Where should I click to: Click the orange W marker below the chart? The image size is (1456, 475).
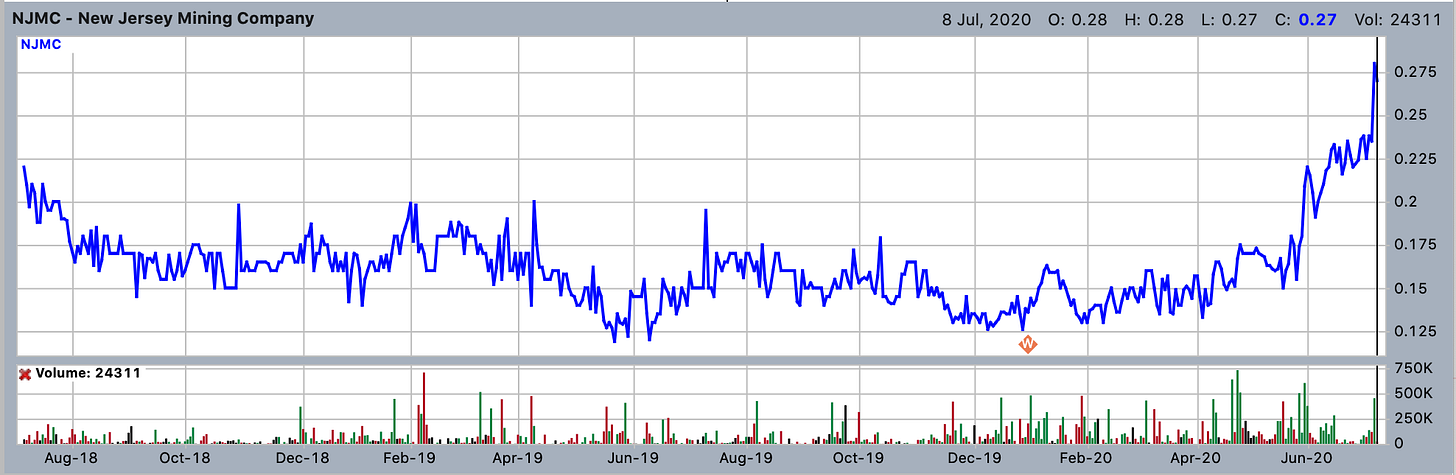(1028, 345)
